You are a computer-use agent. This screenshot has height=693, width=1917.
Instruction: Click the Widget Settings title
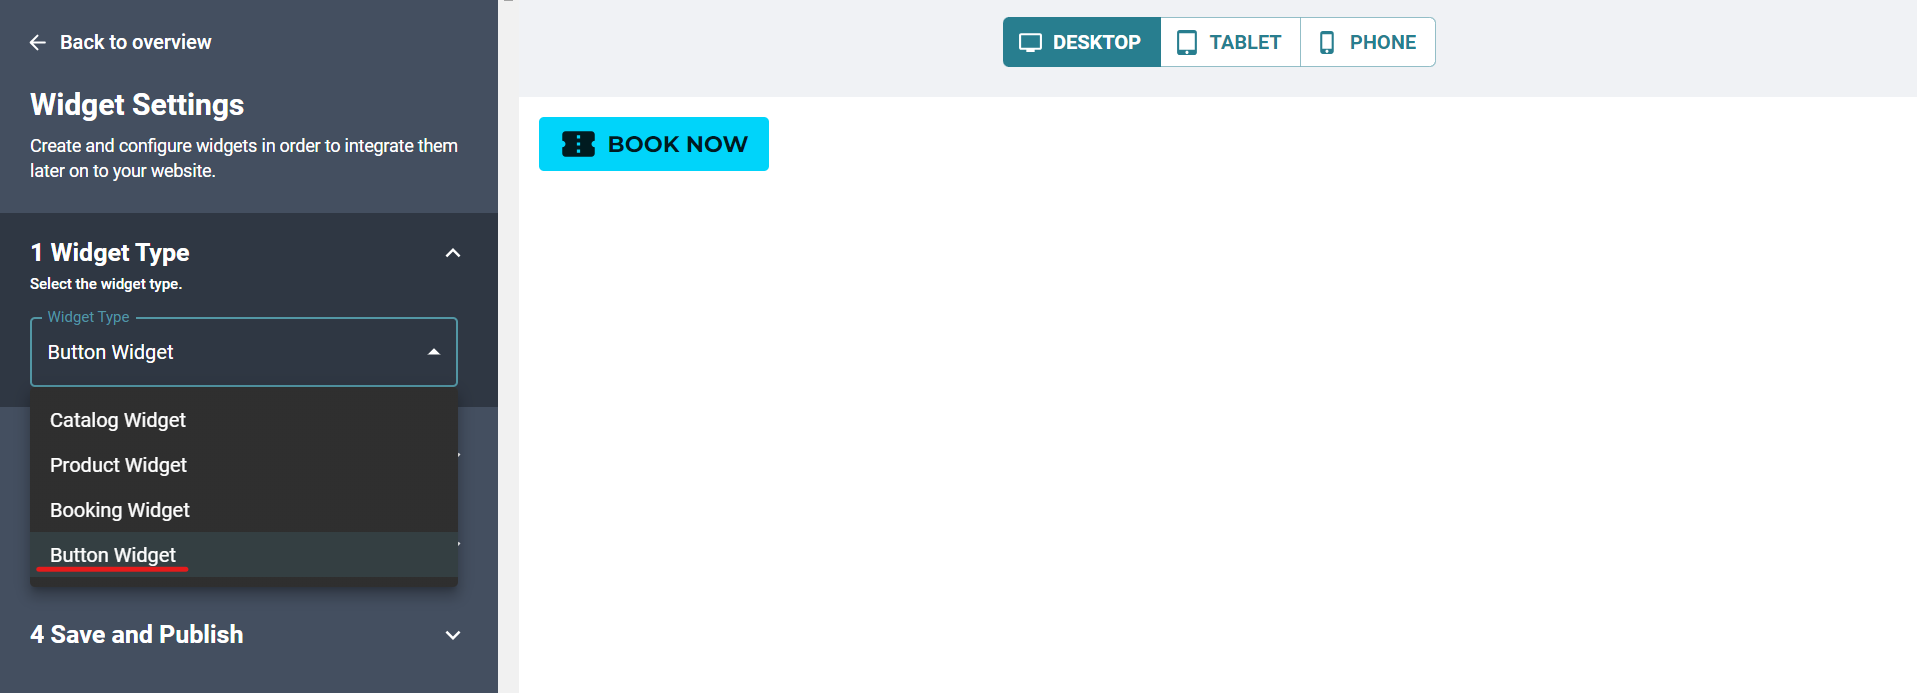(137, 105)
